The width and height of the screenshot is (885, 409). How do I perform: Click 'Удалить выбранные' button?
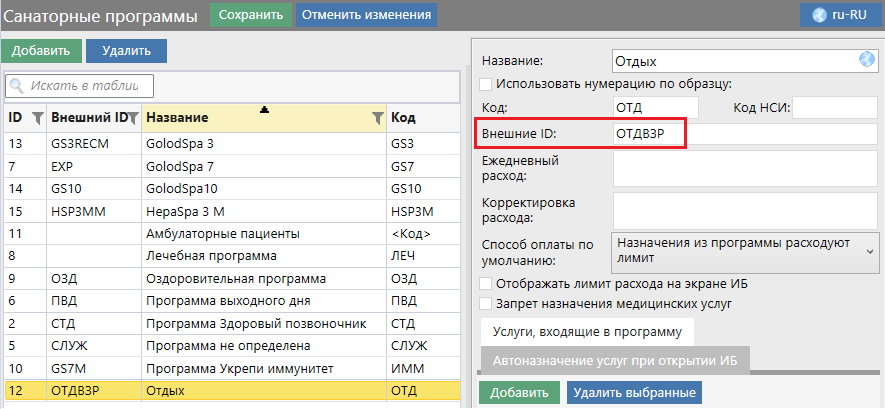click(634, 393)
